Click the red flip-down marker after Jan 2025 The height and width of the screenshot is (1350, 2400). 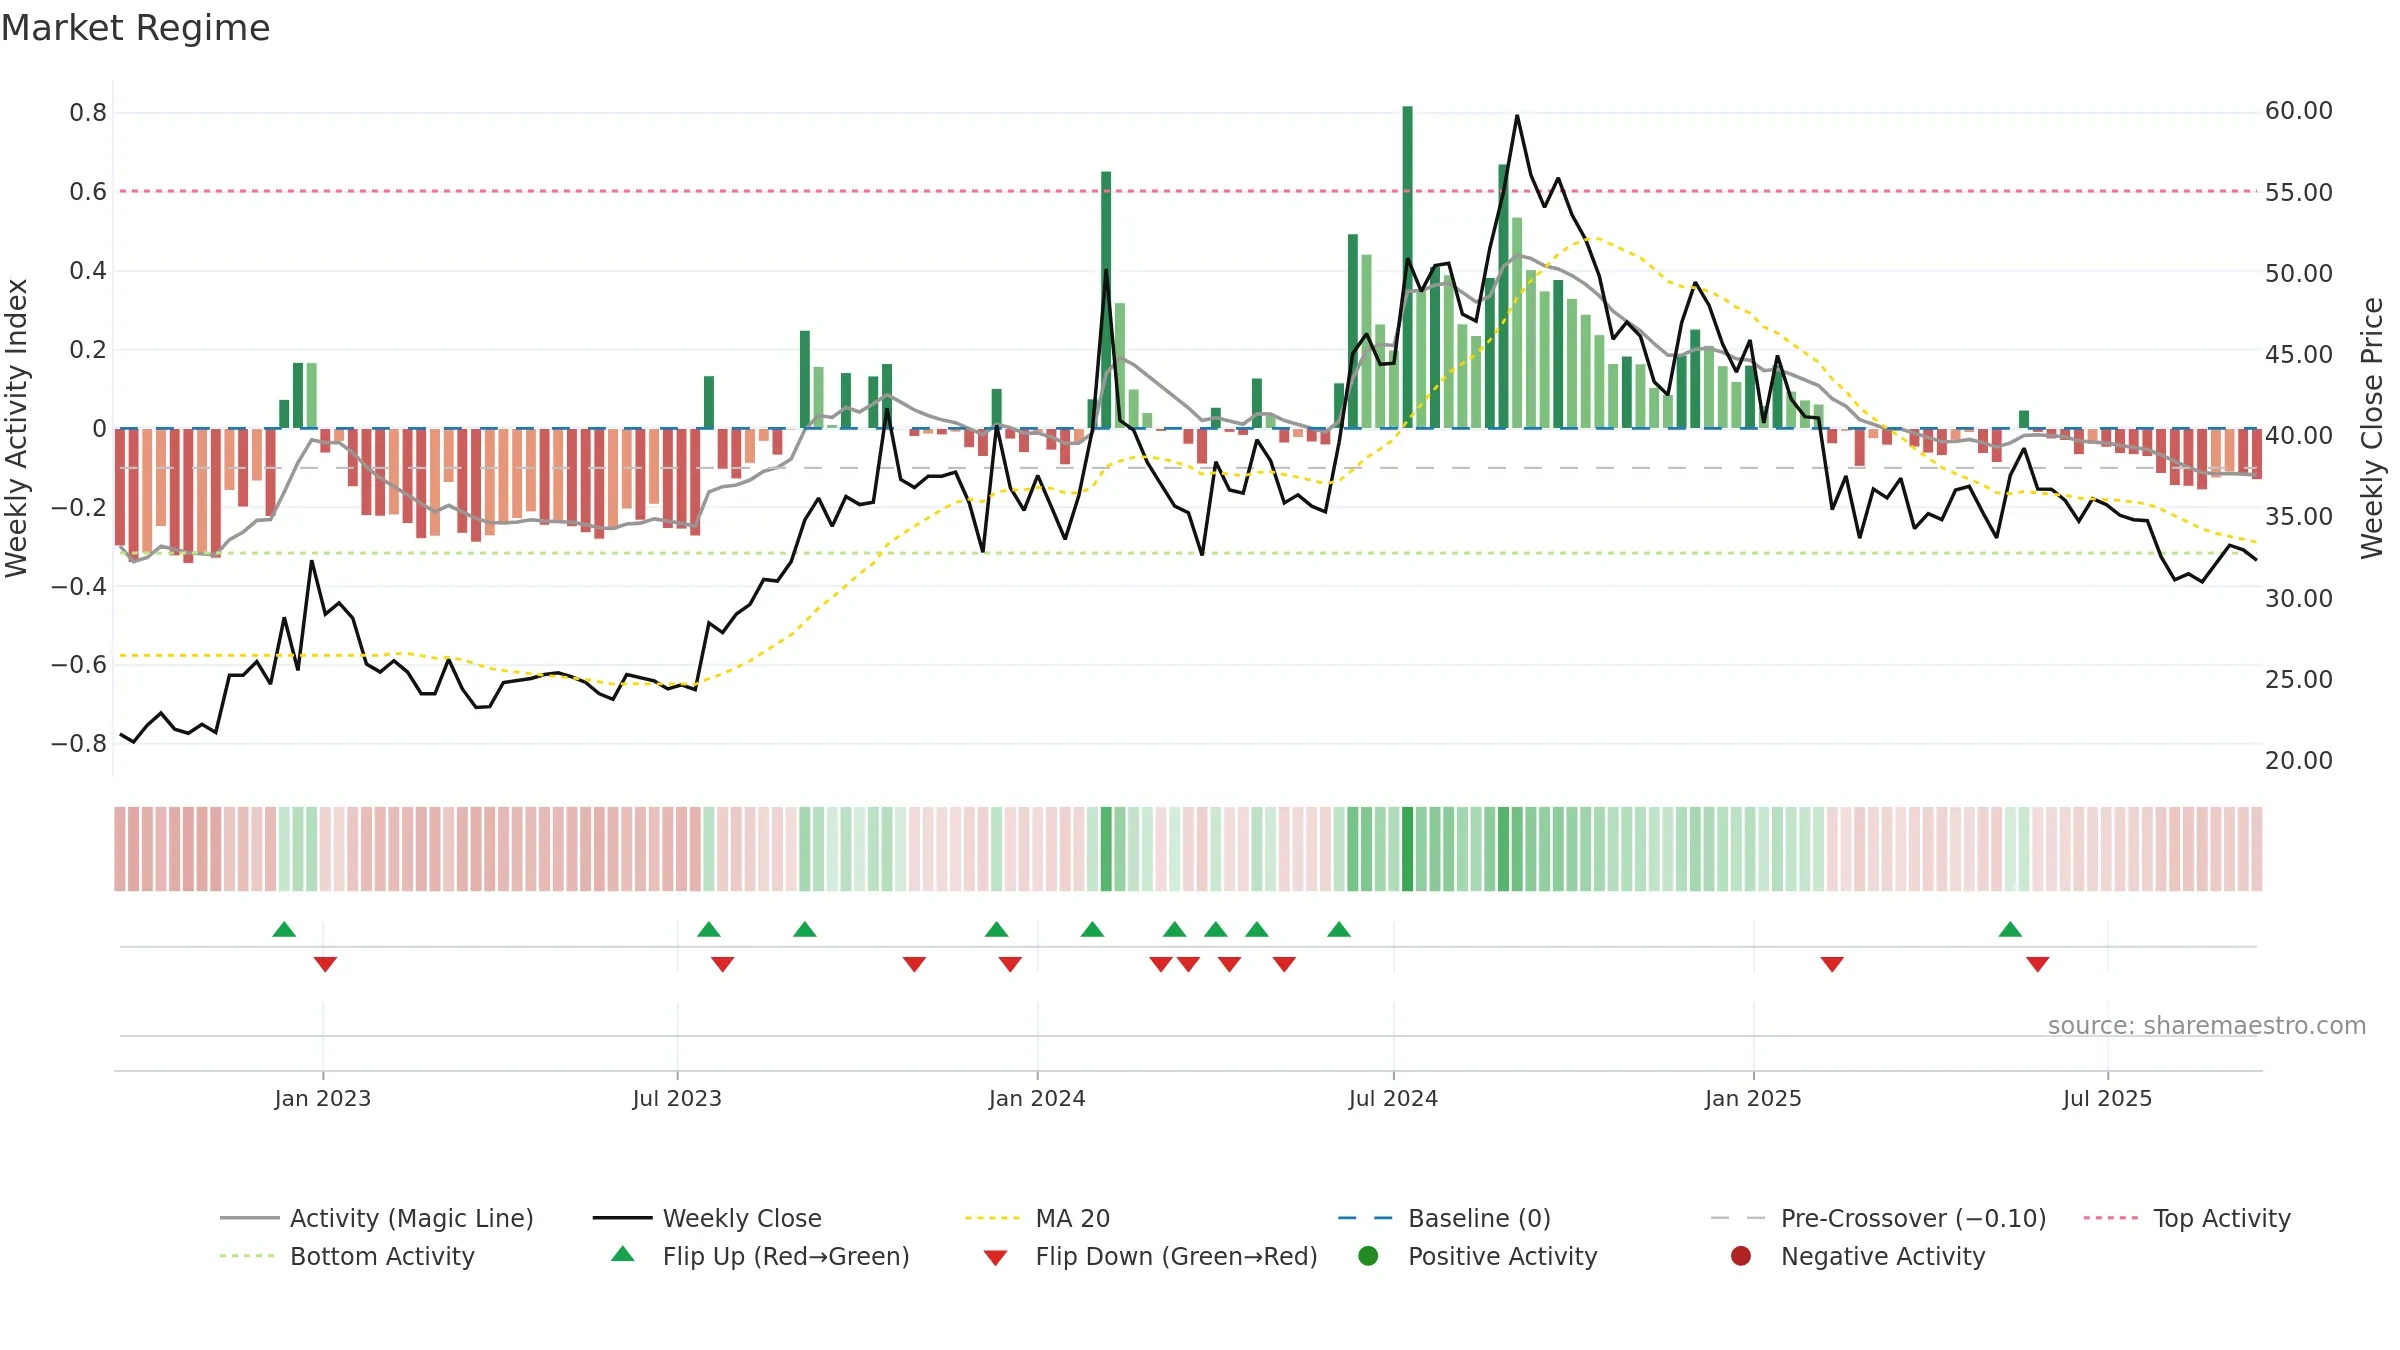coord(1832,964)
